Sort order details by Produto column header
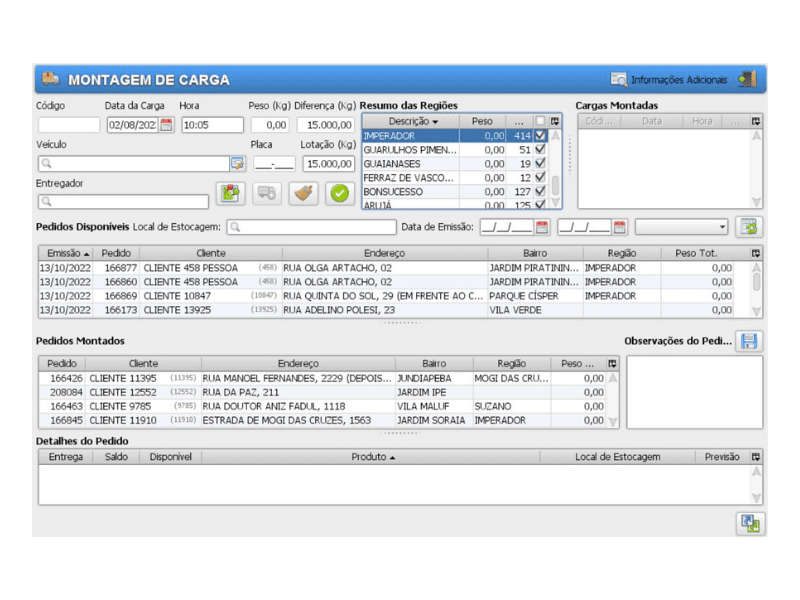Image resolution: width=800 pixels, height=600 pixels. pyautogui.click(x=371, y=457)
